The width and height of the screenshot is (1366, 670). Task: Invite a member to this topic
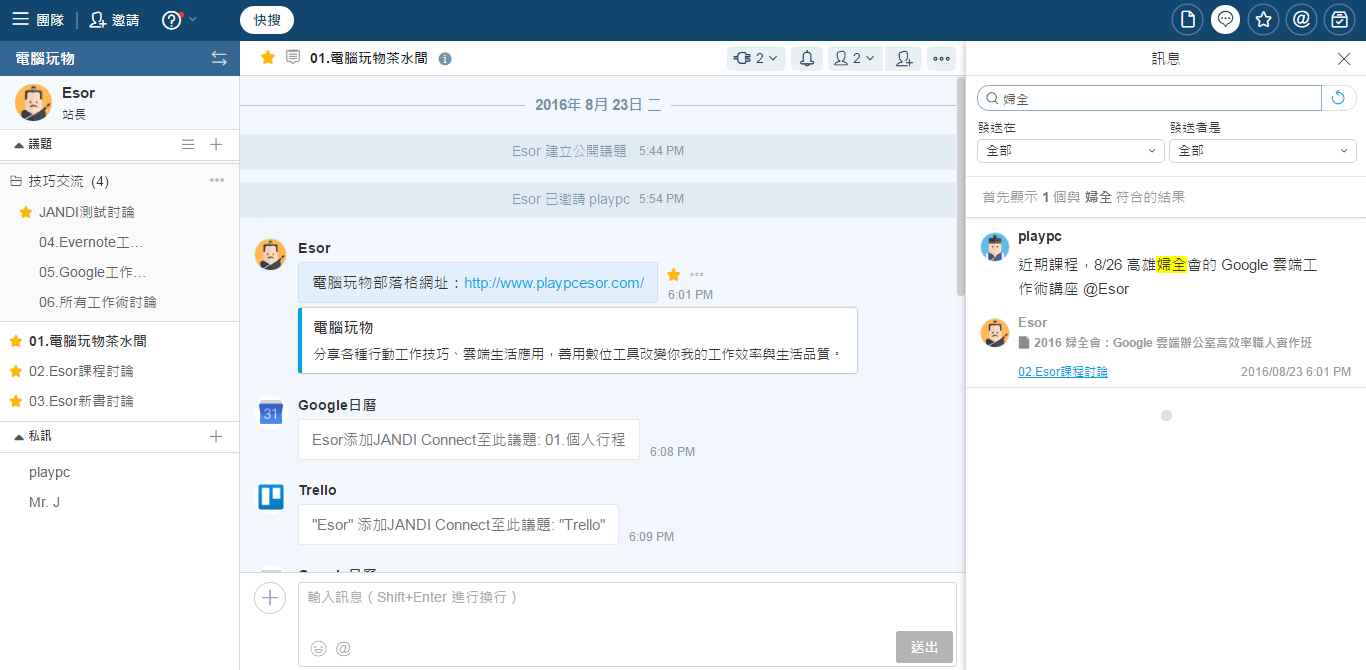click(x=904, y=58)
